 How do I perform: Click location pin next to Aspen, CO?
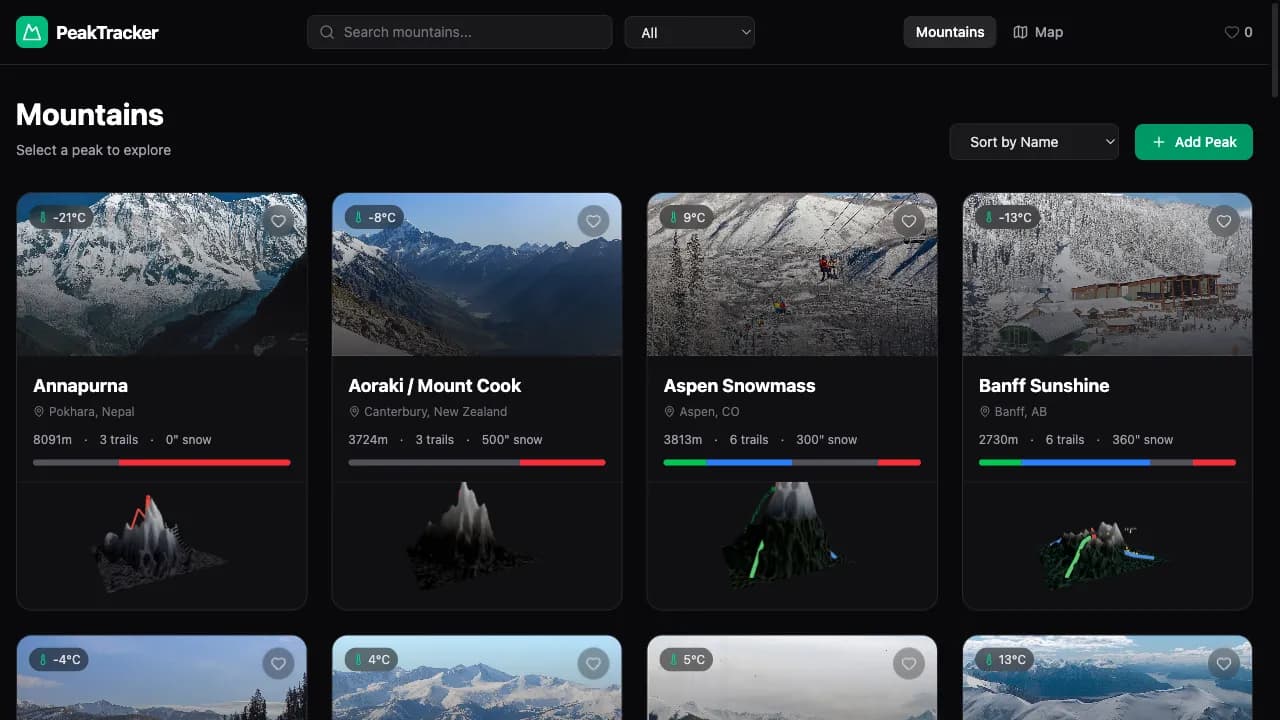(670, 412)
